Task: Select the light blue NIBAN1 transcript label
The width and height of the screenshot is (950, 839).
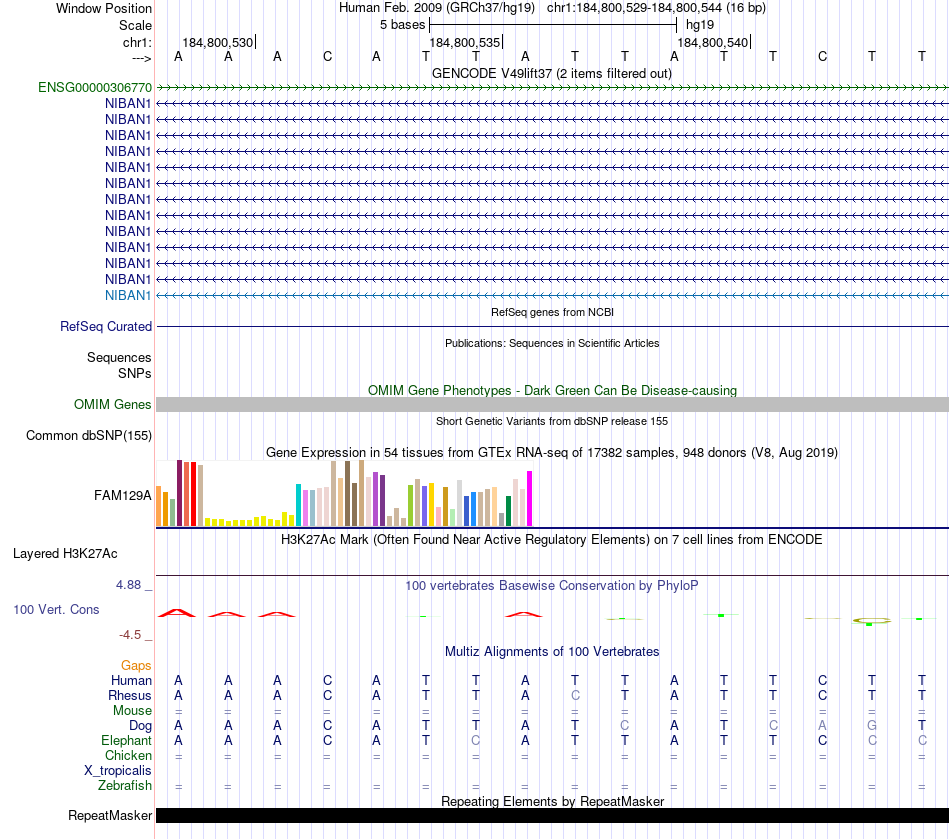Action: click(127, 295)
